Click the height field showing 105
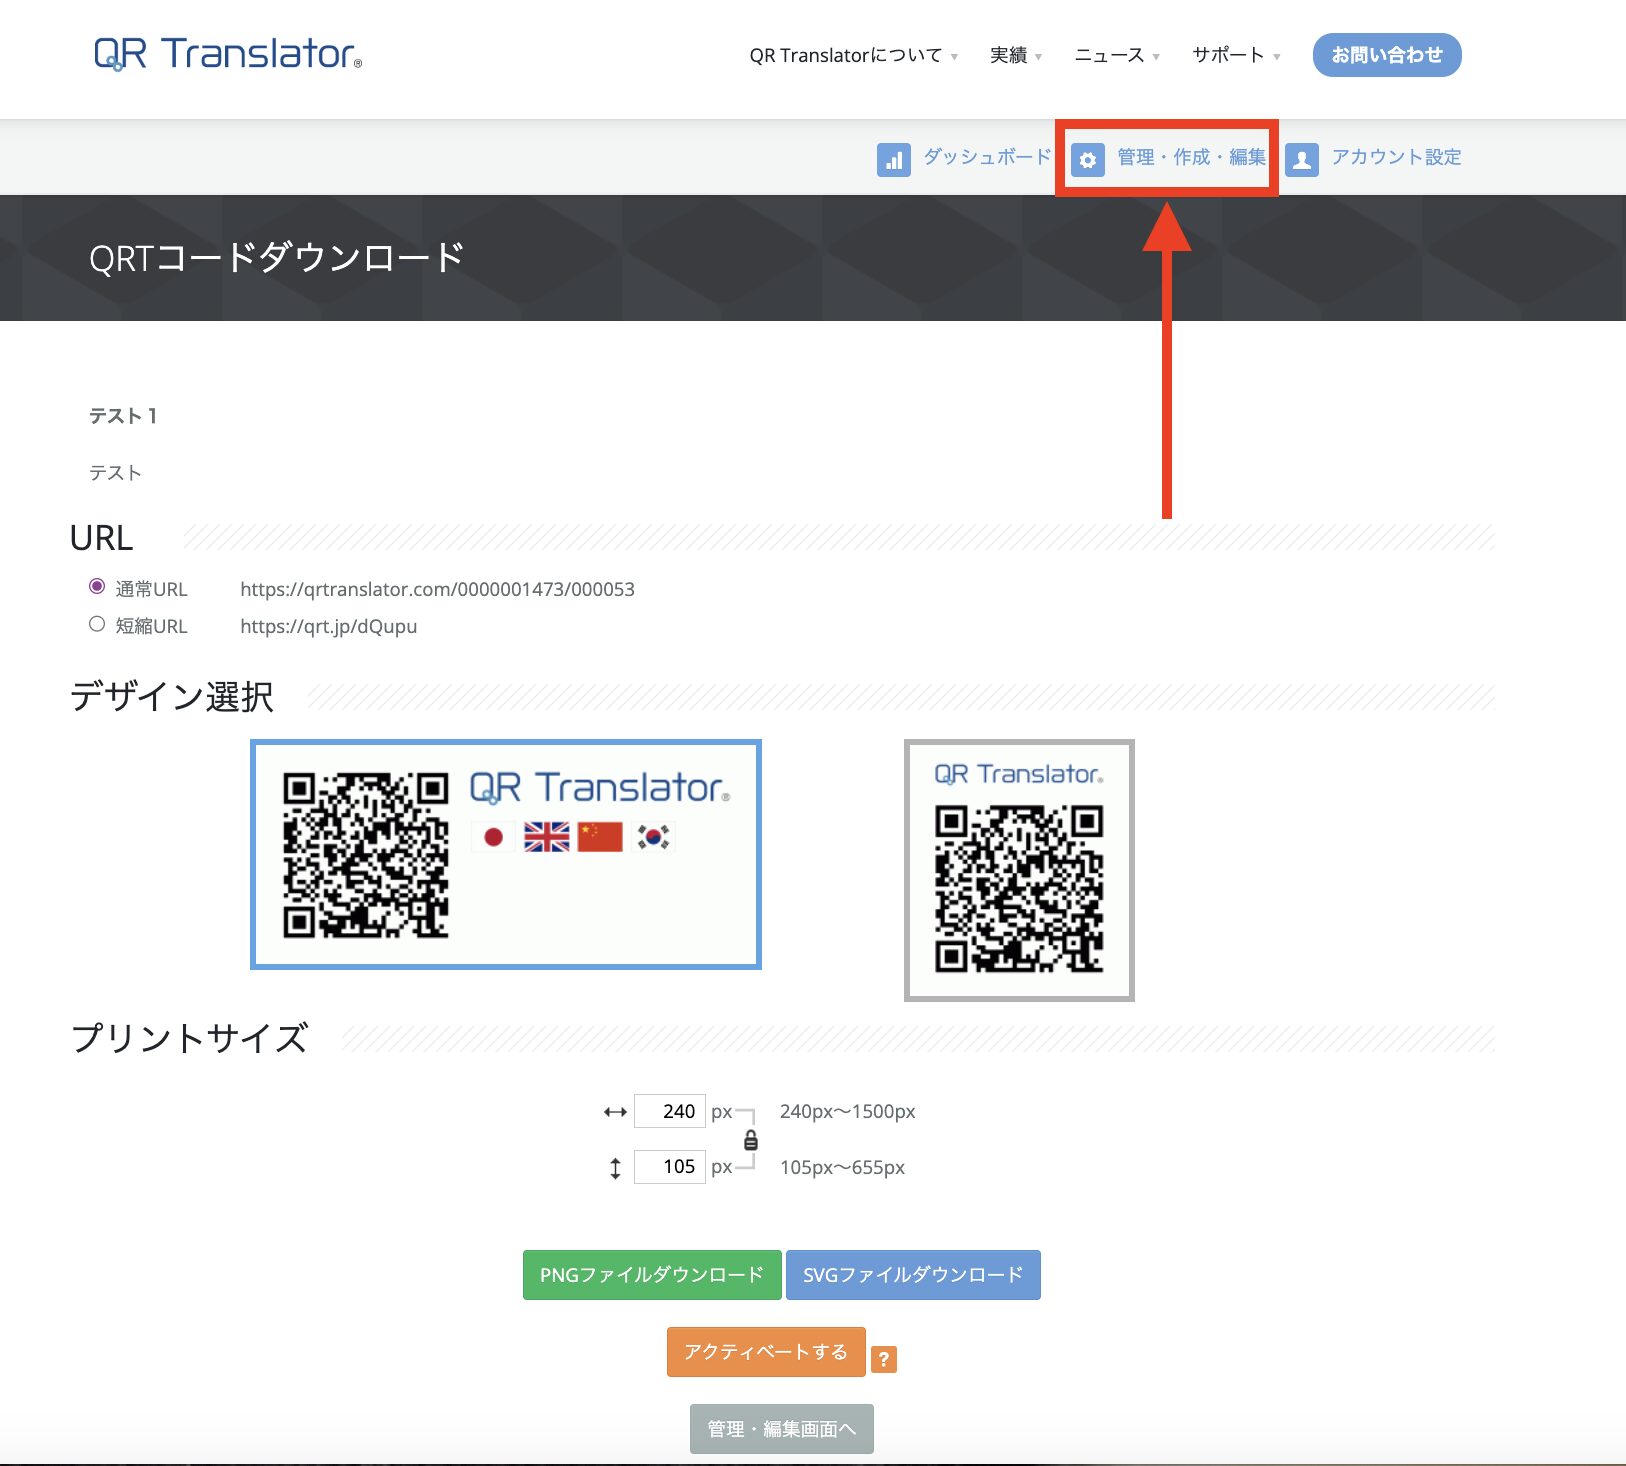1626x1466 pixels. pyautogui.click(x=670, y=1167)
